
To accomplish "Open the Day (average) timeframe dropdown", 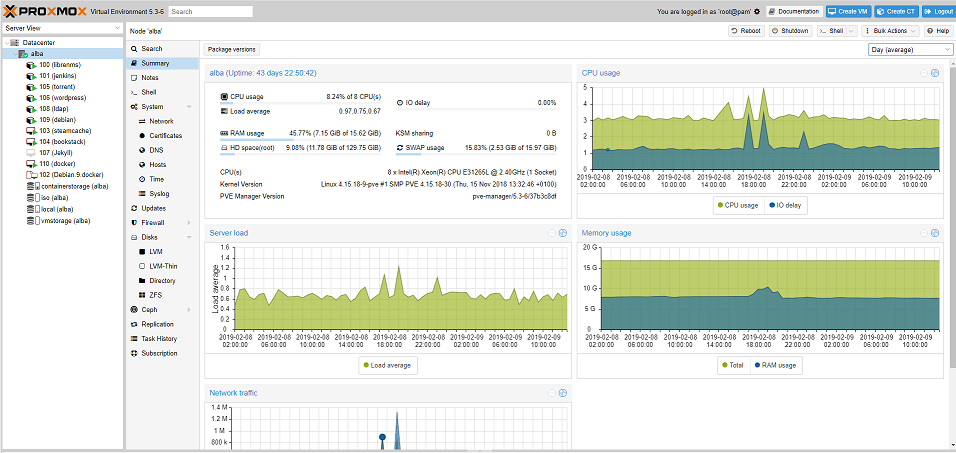I will [910, 49].
